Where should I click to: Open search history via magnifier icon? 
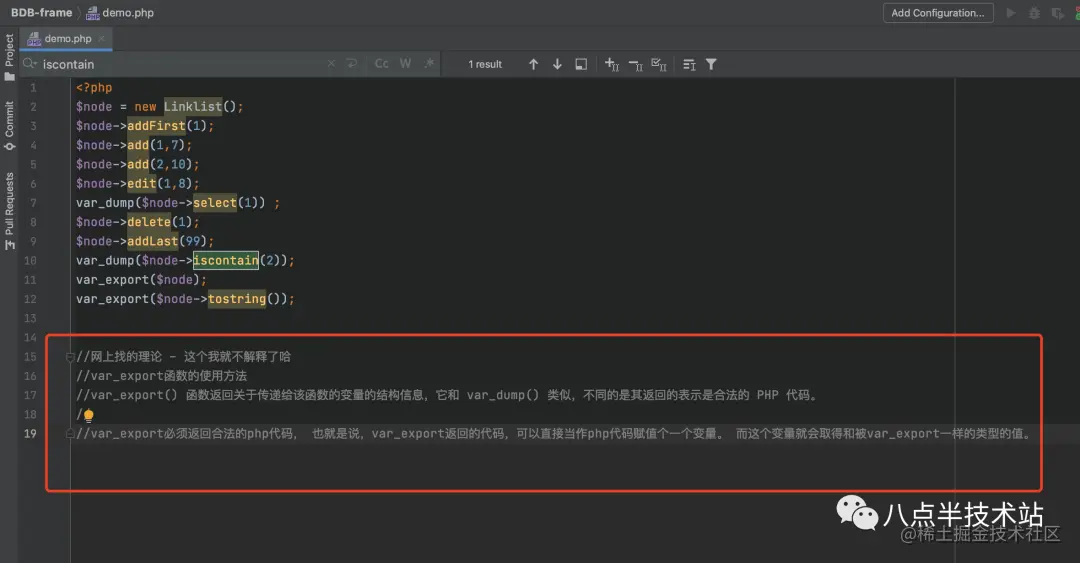[x=30, y=63]
